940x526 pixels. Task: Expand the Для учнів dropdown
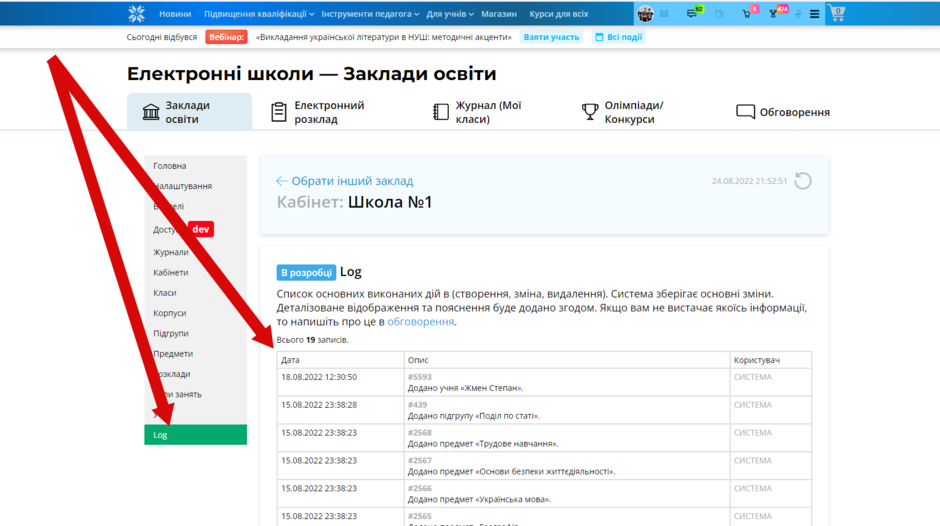click(x=450, y=14)
